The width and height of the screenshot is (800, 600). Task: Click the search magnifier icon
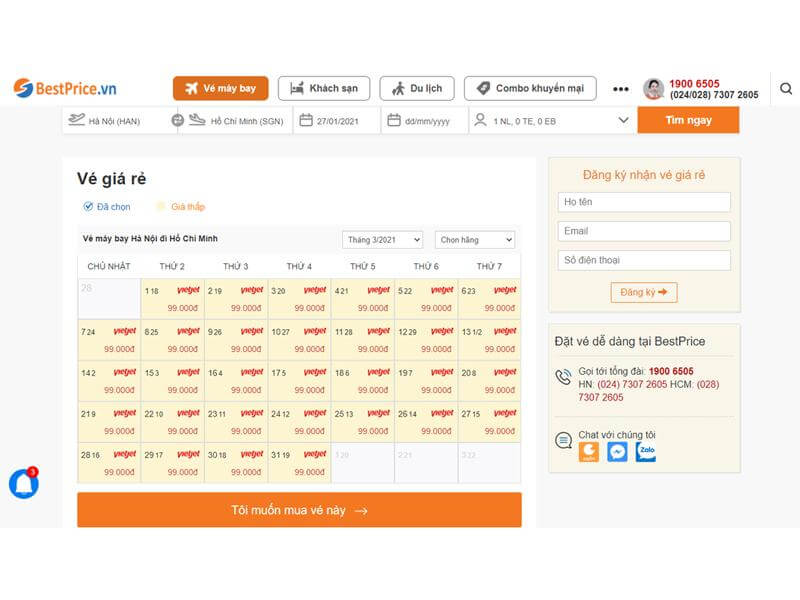click(786, 89)
